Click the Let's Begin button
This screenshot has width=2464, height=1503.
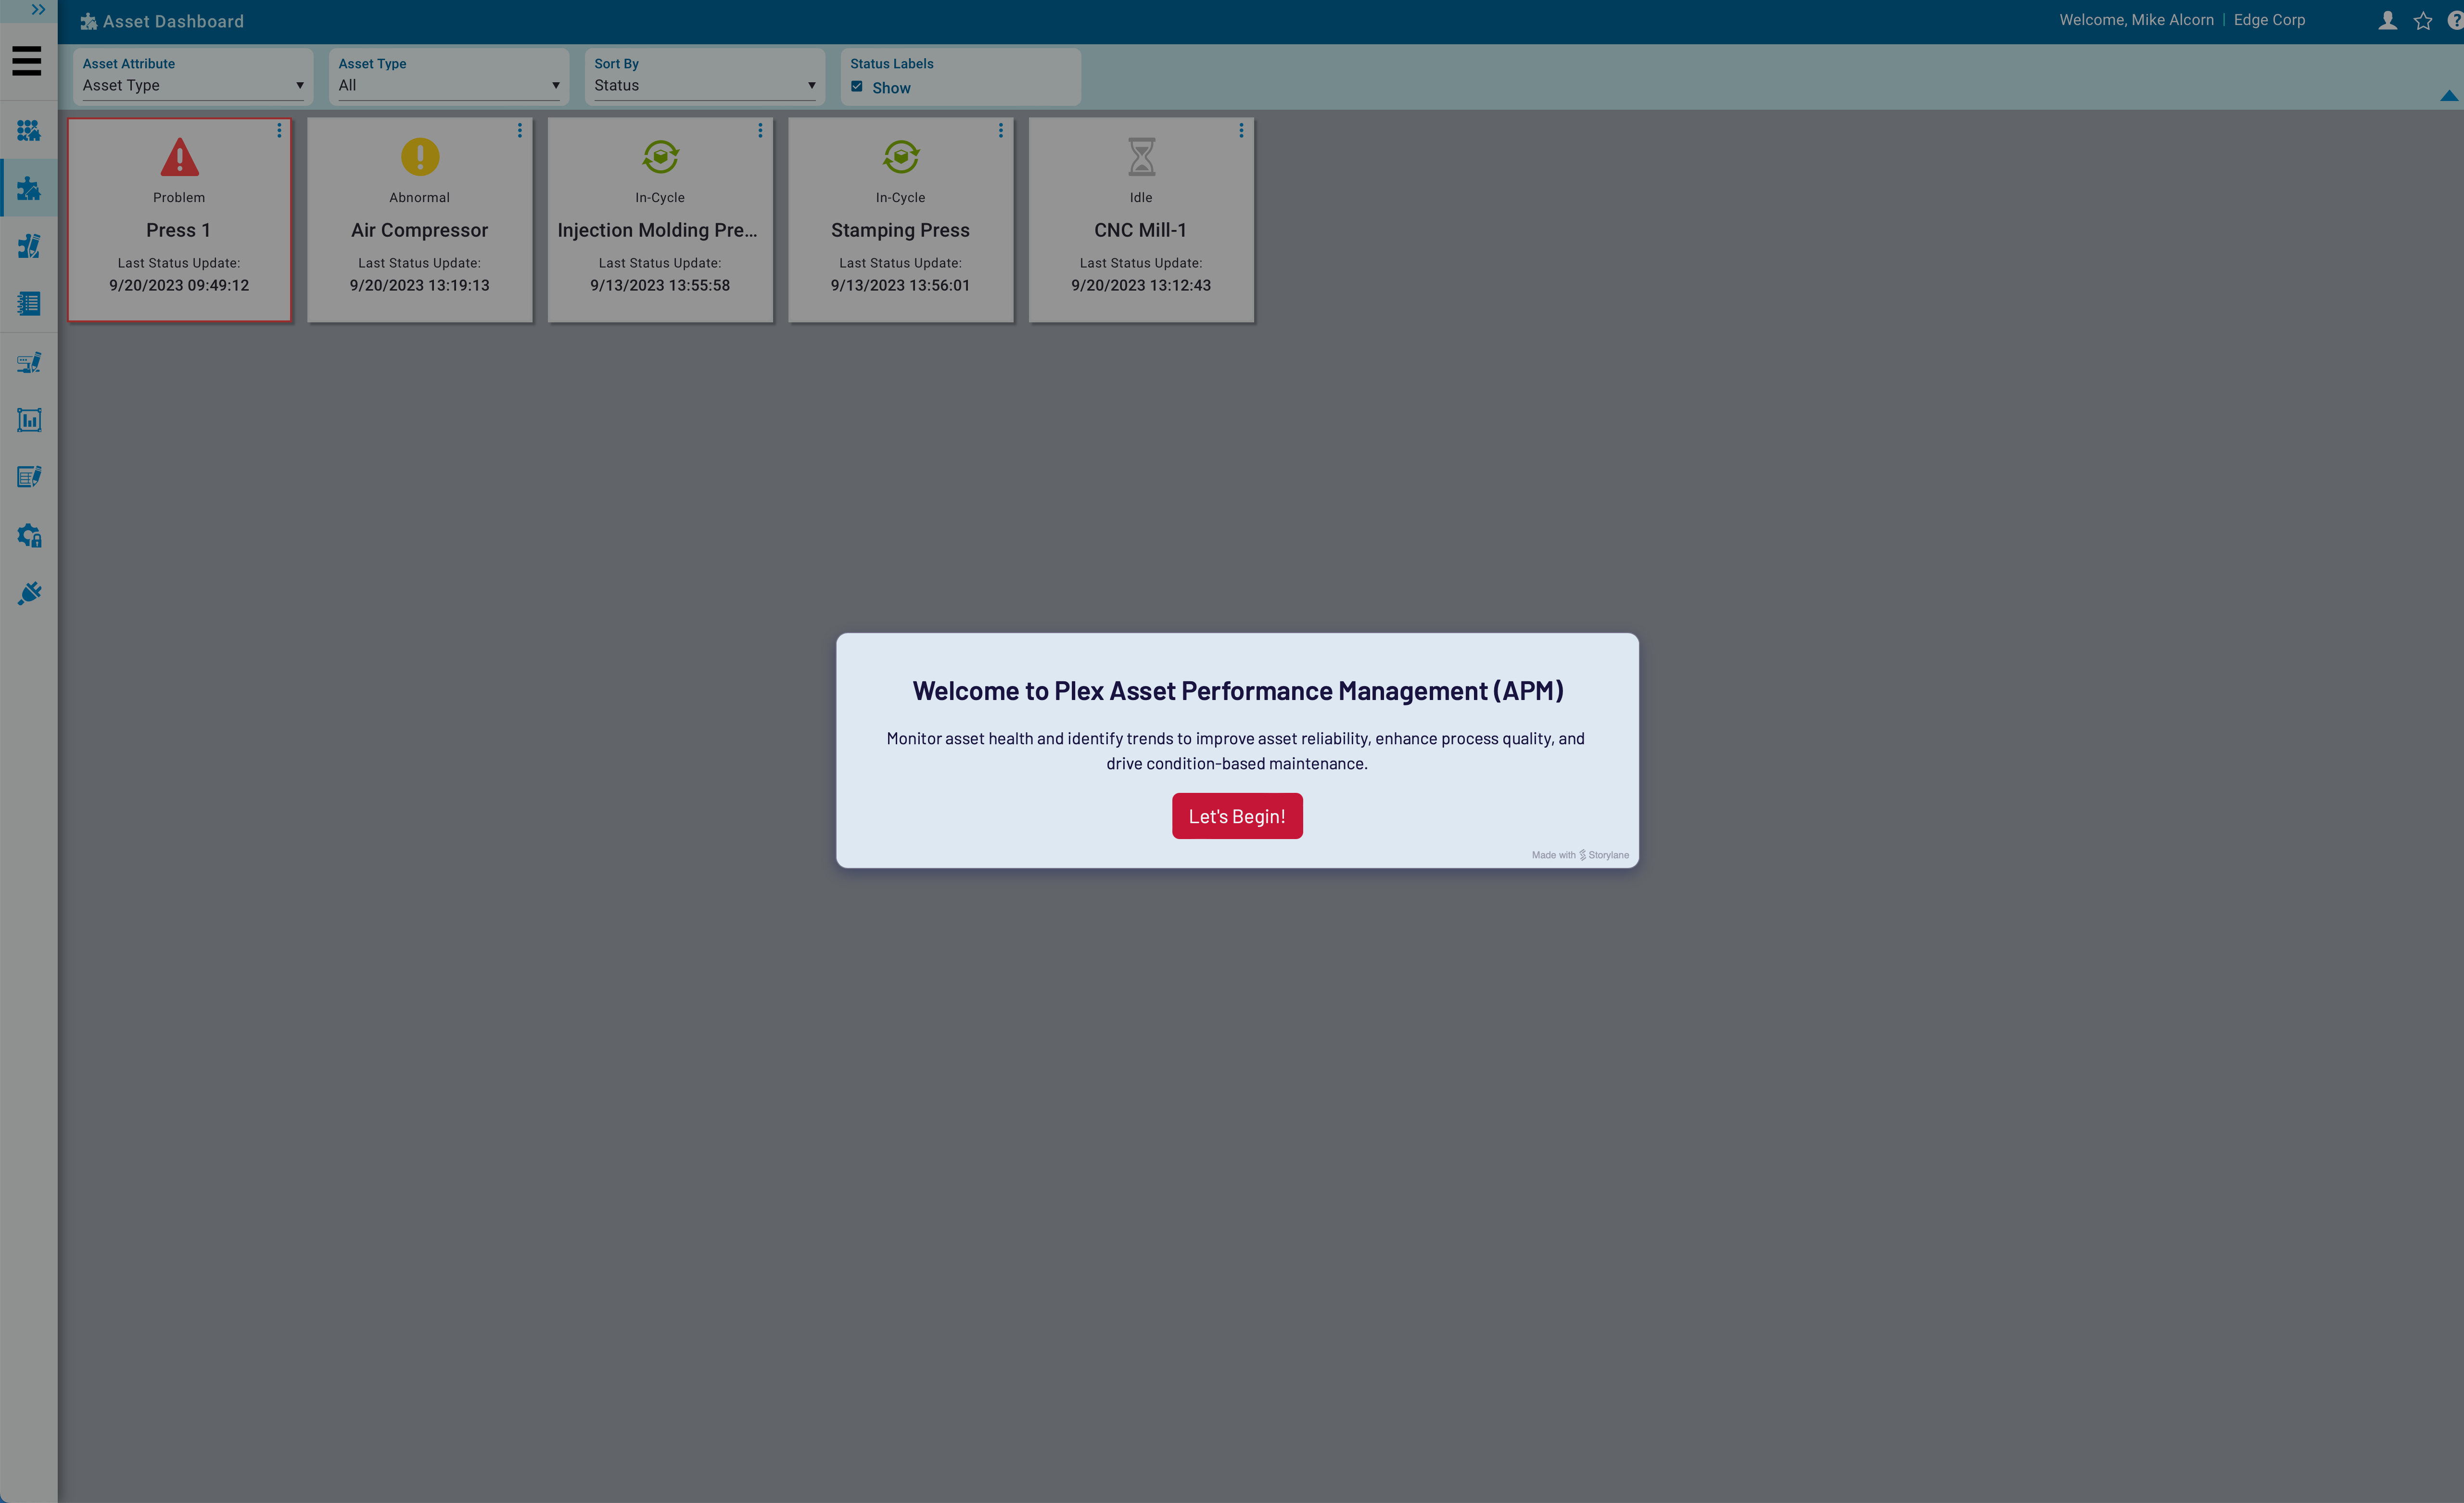[x=1237, y=815]
